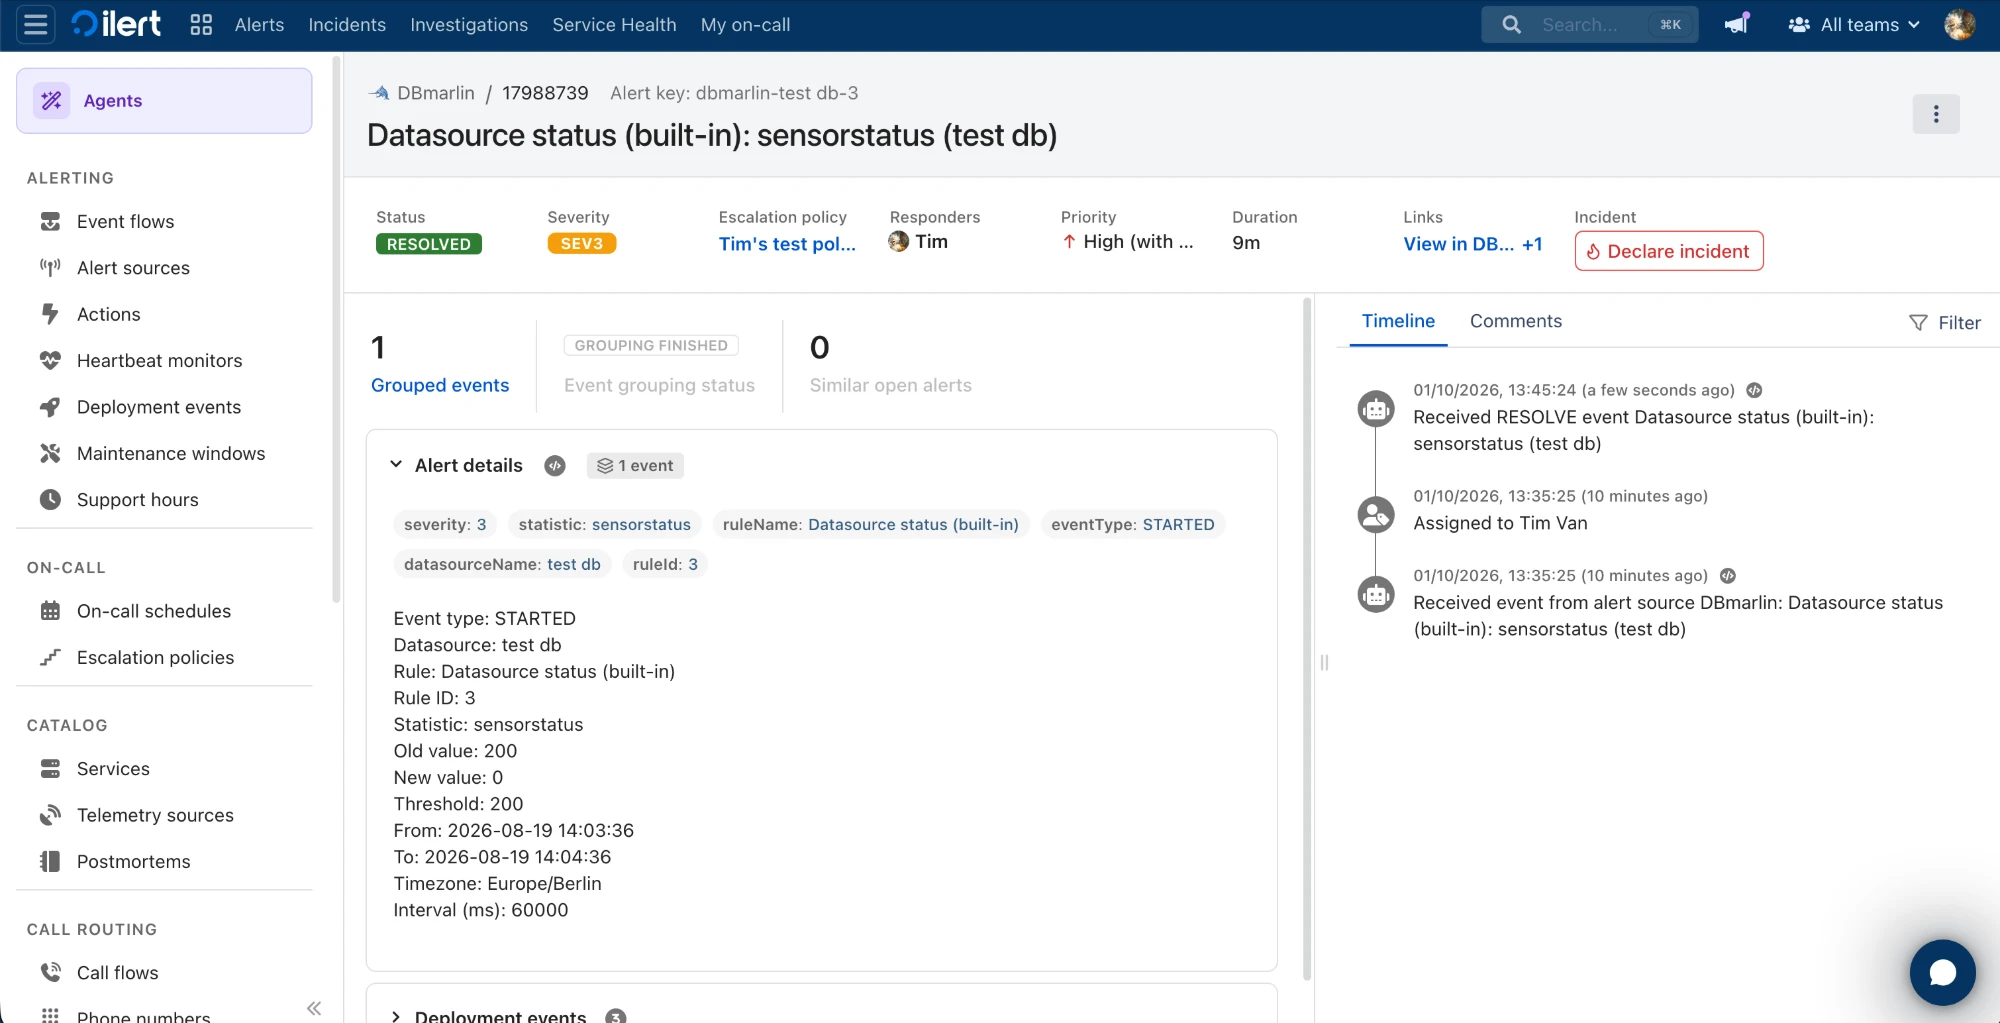Open the chat support bubble
This screenshot has width=2000, height=1023.
point(1942,972)
